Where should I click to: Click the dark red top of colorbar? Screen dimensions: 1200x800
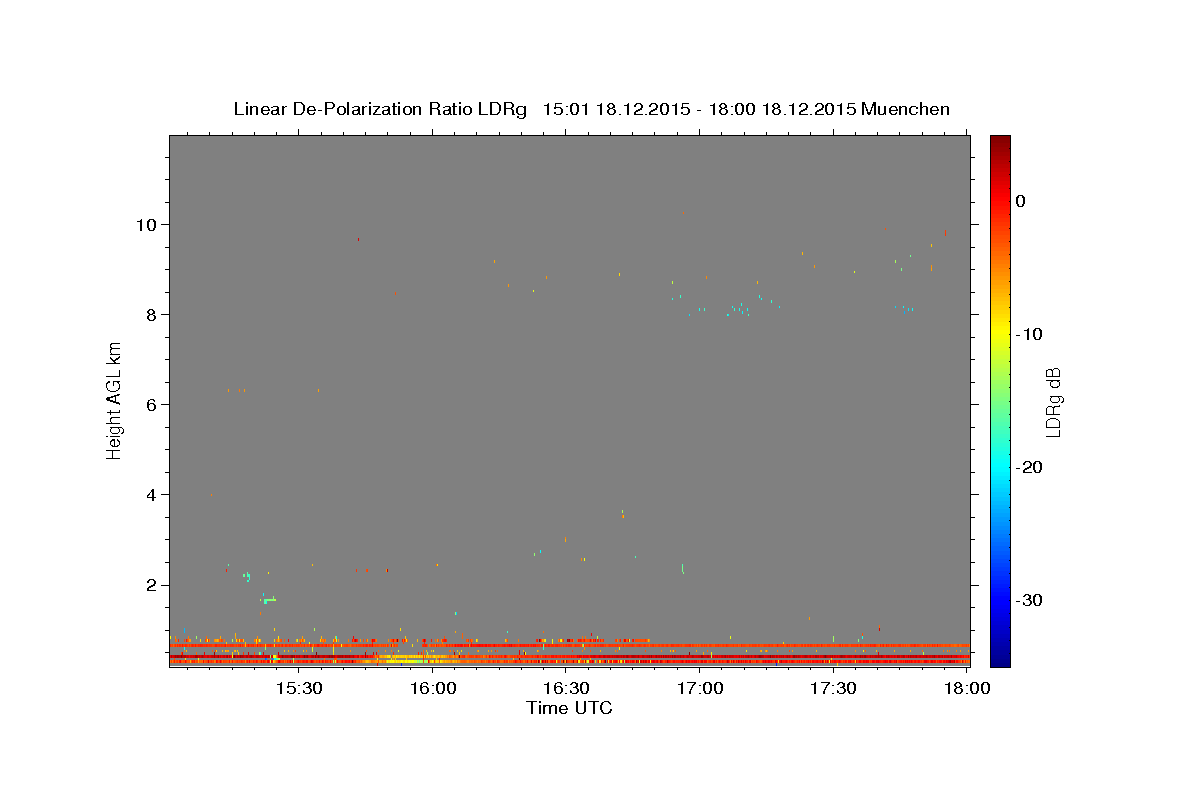tap(1000, 141)
